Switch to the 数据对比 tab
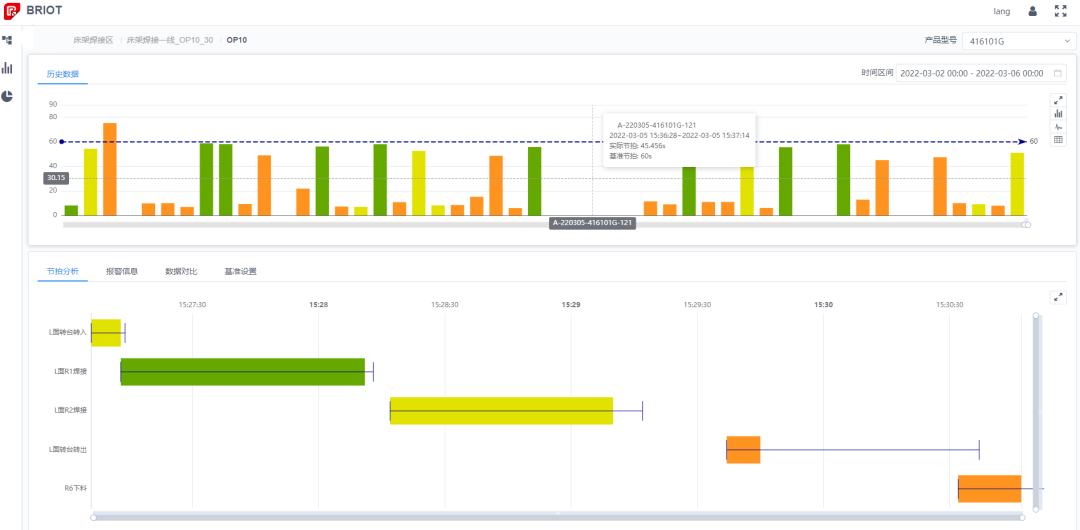 point(181,271)
